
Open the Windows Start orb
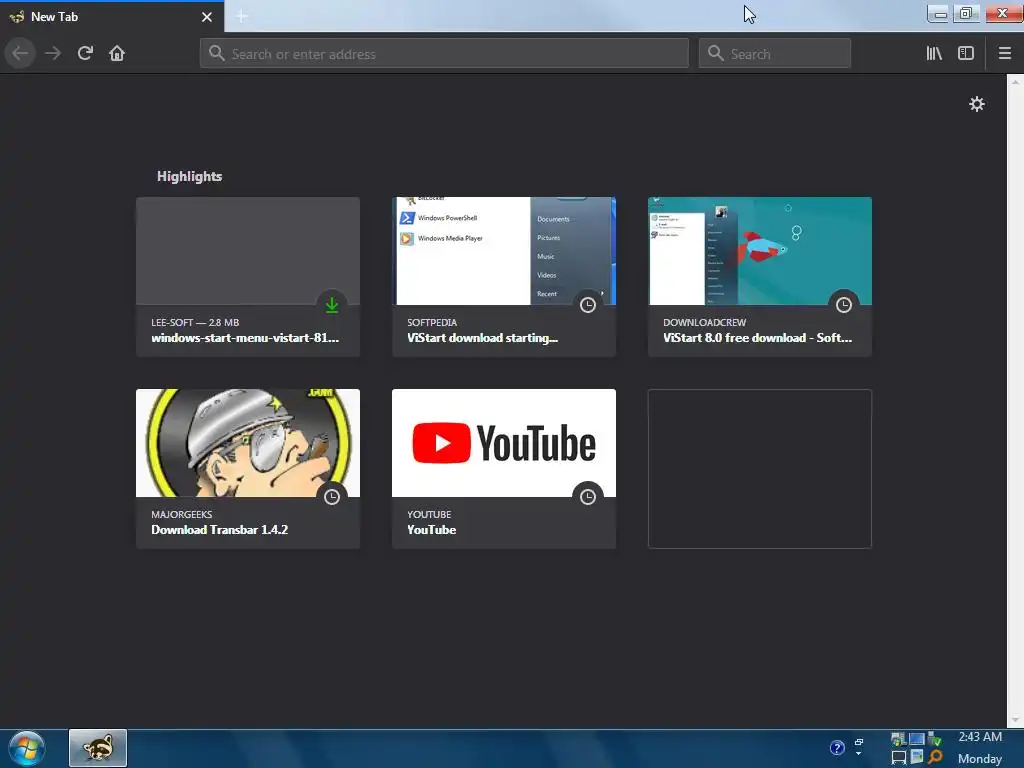coord(27,748)
